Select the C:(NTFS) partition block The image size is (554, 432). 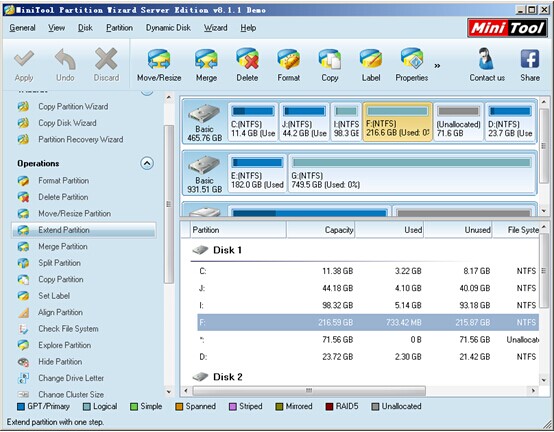tap(253, 122)
